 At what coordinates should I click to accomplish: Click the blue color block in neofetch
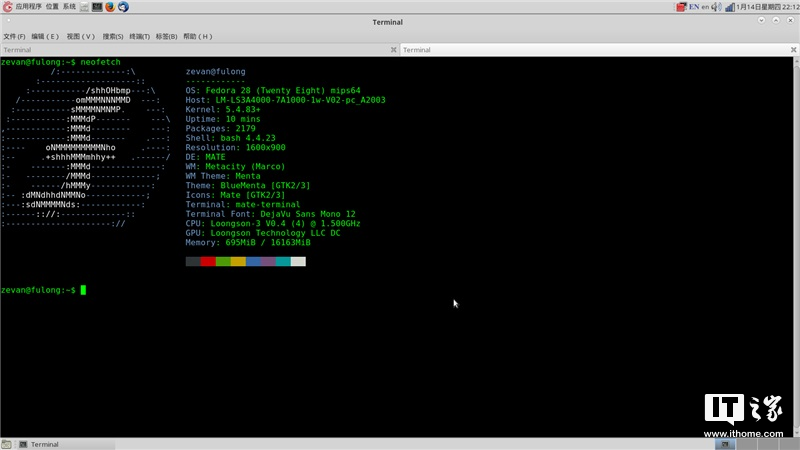tap(253, 261)
